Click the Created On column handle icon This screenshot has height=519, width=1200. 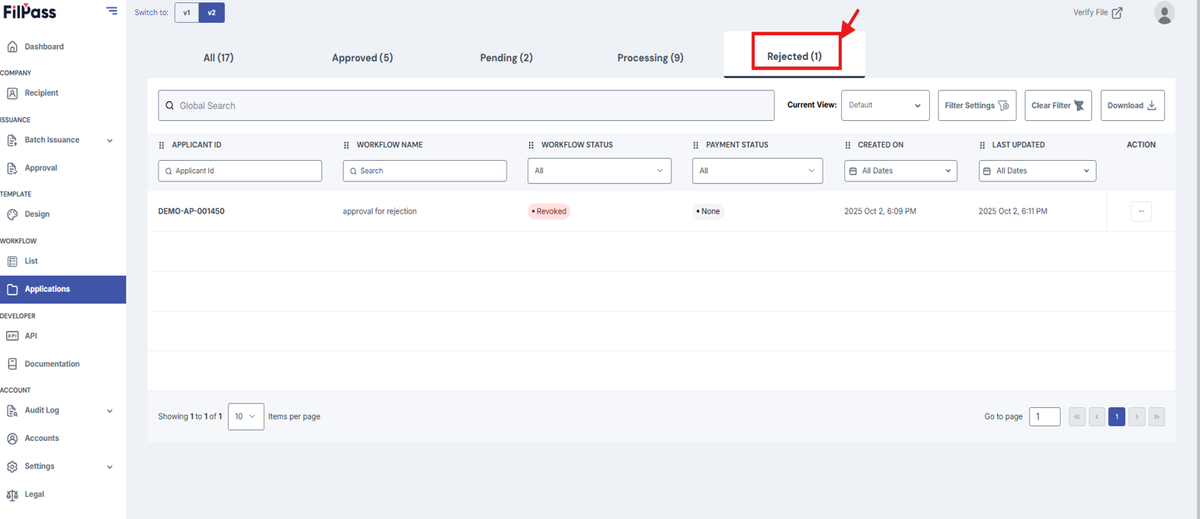click(848, 145)
